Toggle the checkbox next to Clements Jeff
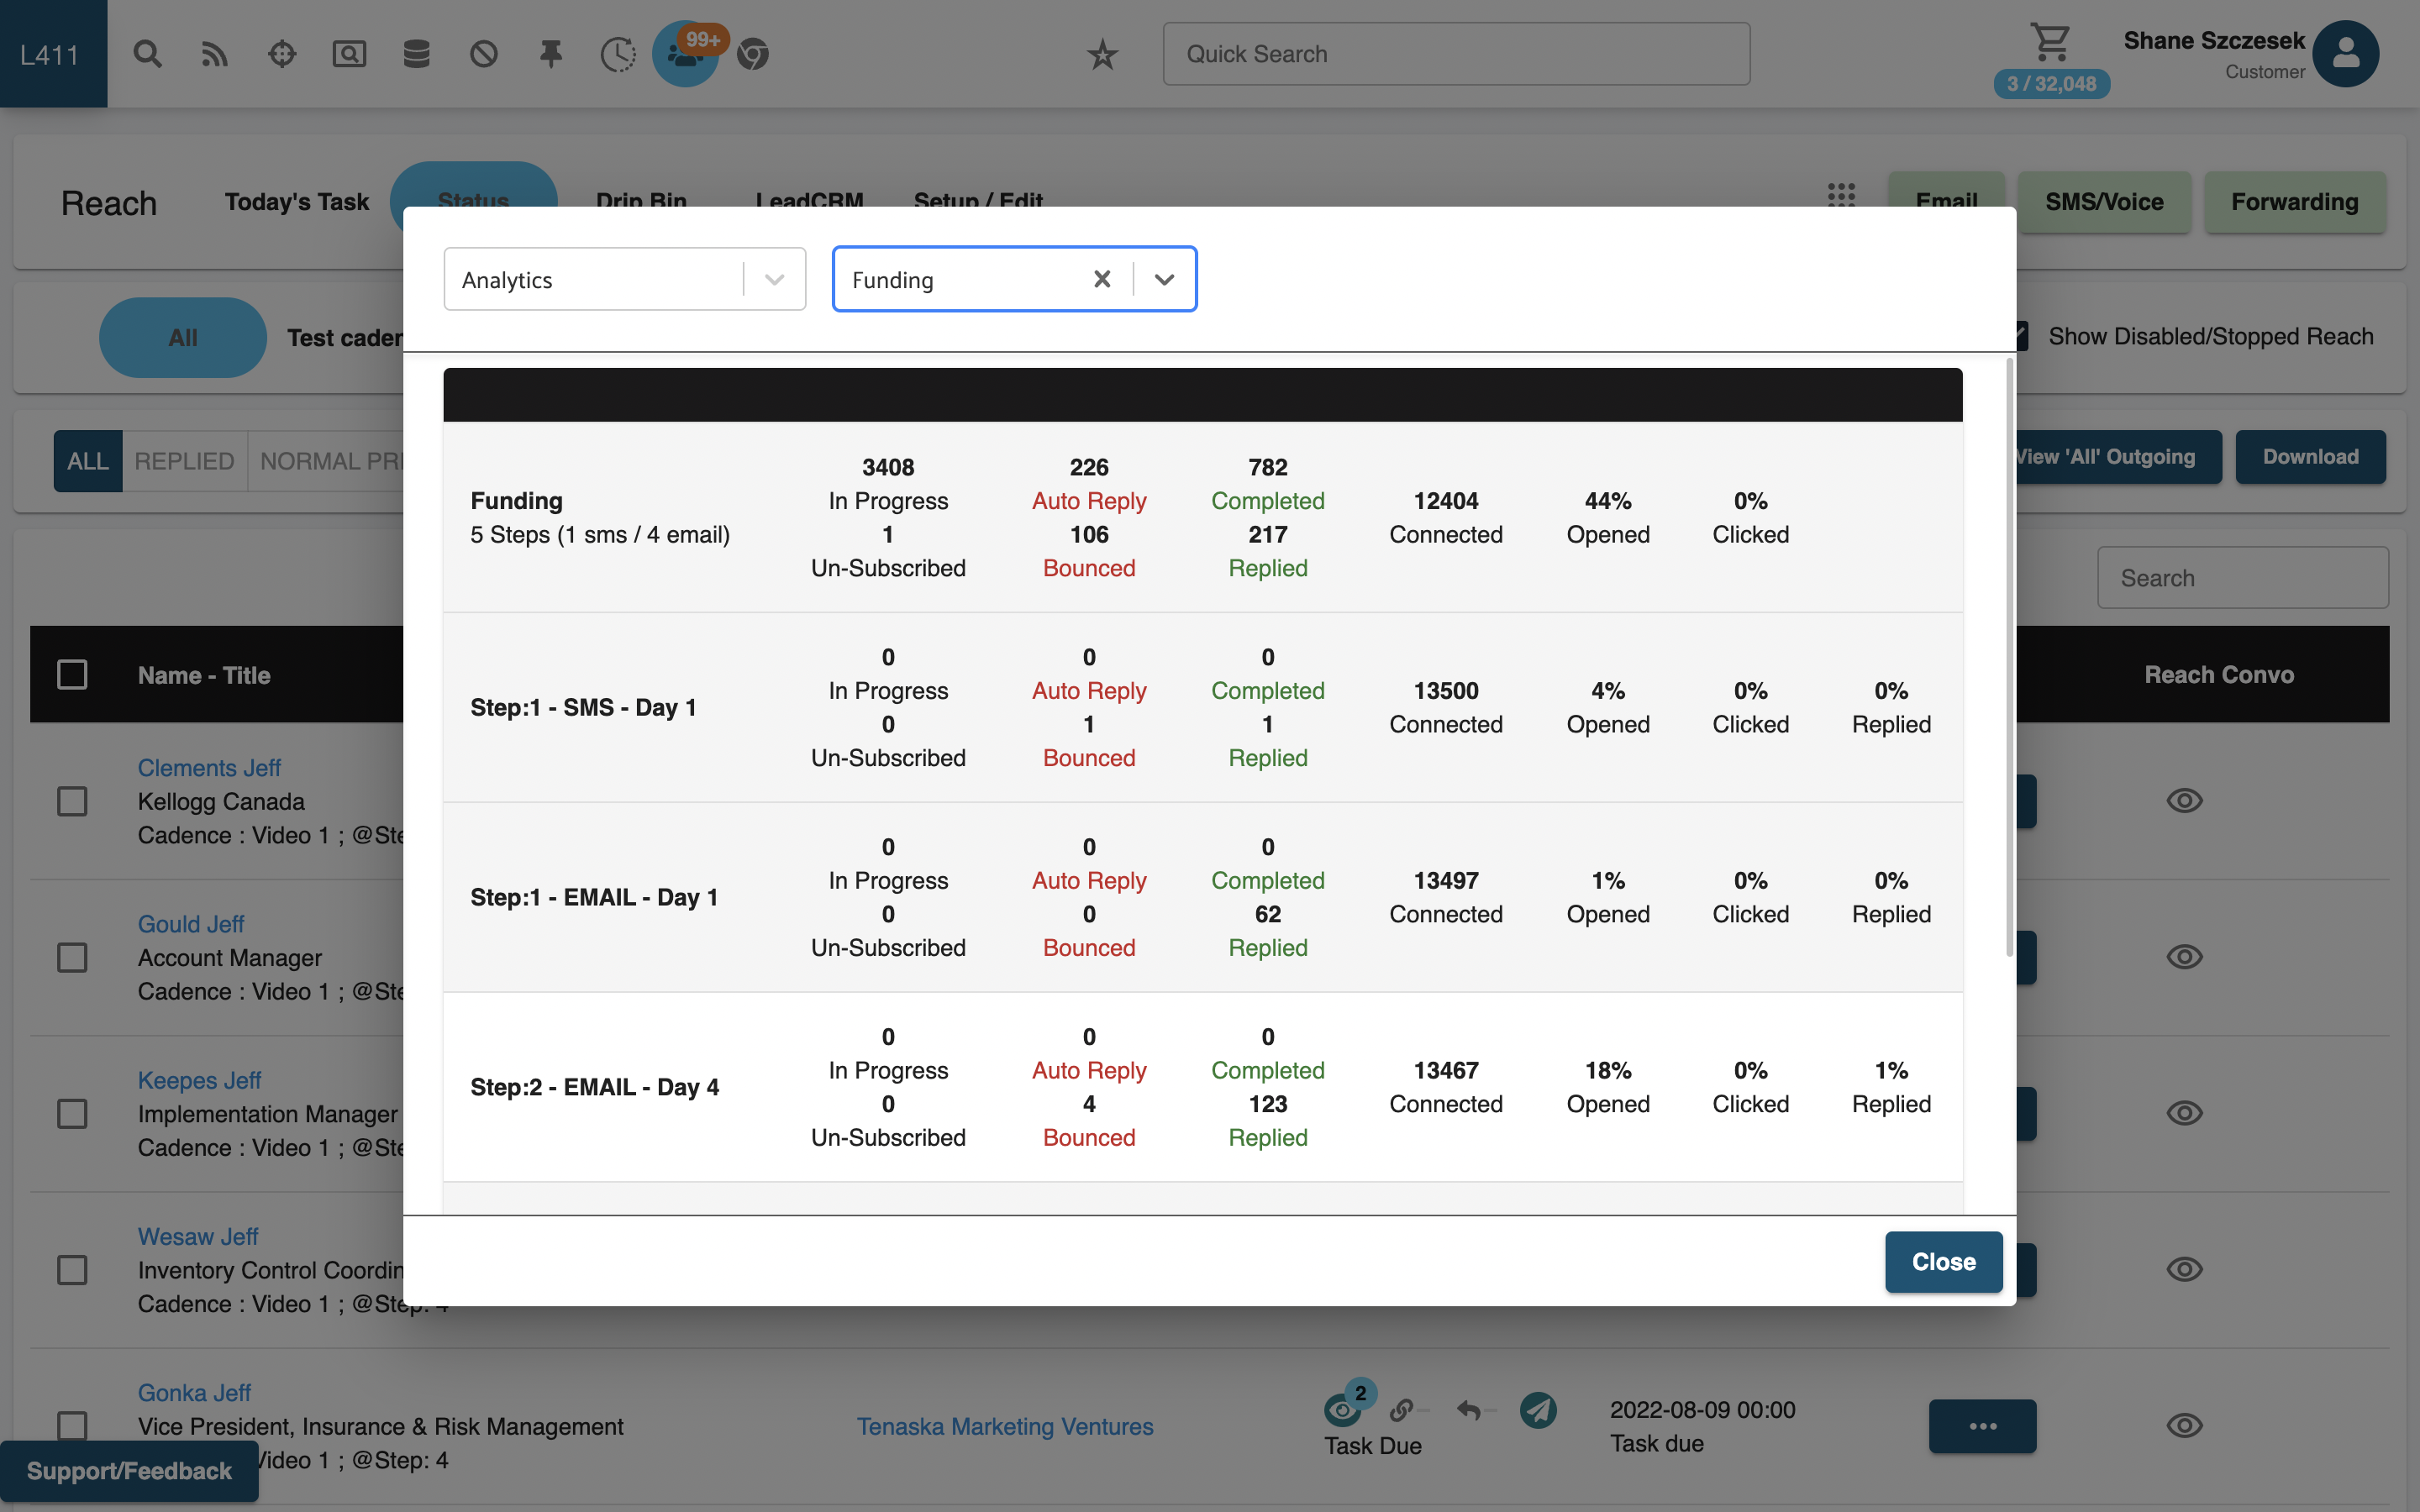The width and height of the screenshot is (2420, 1512). pos(71,800)
